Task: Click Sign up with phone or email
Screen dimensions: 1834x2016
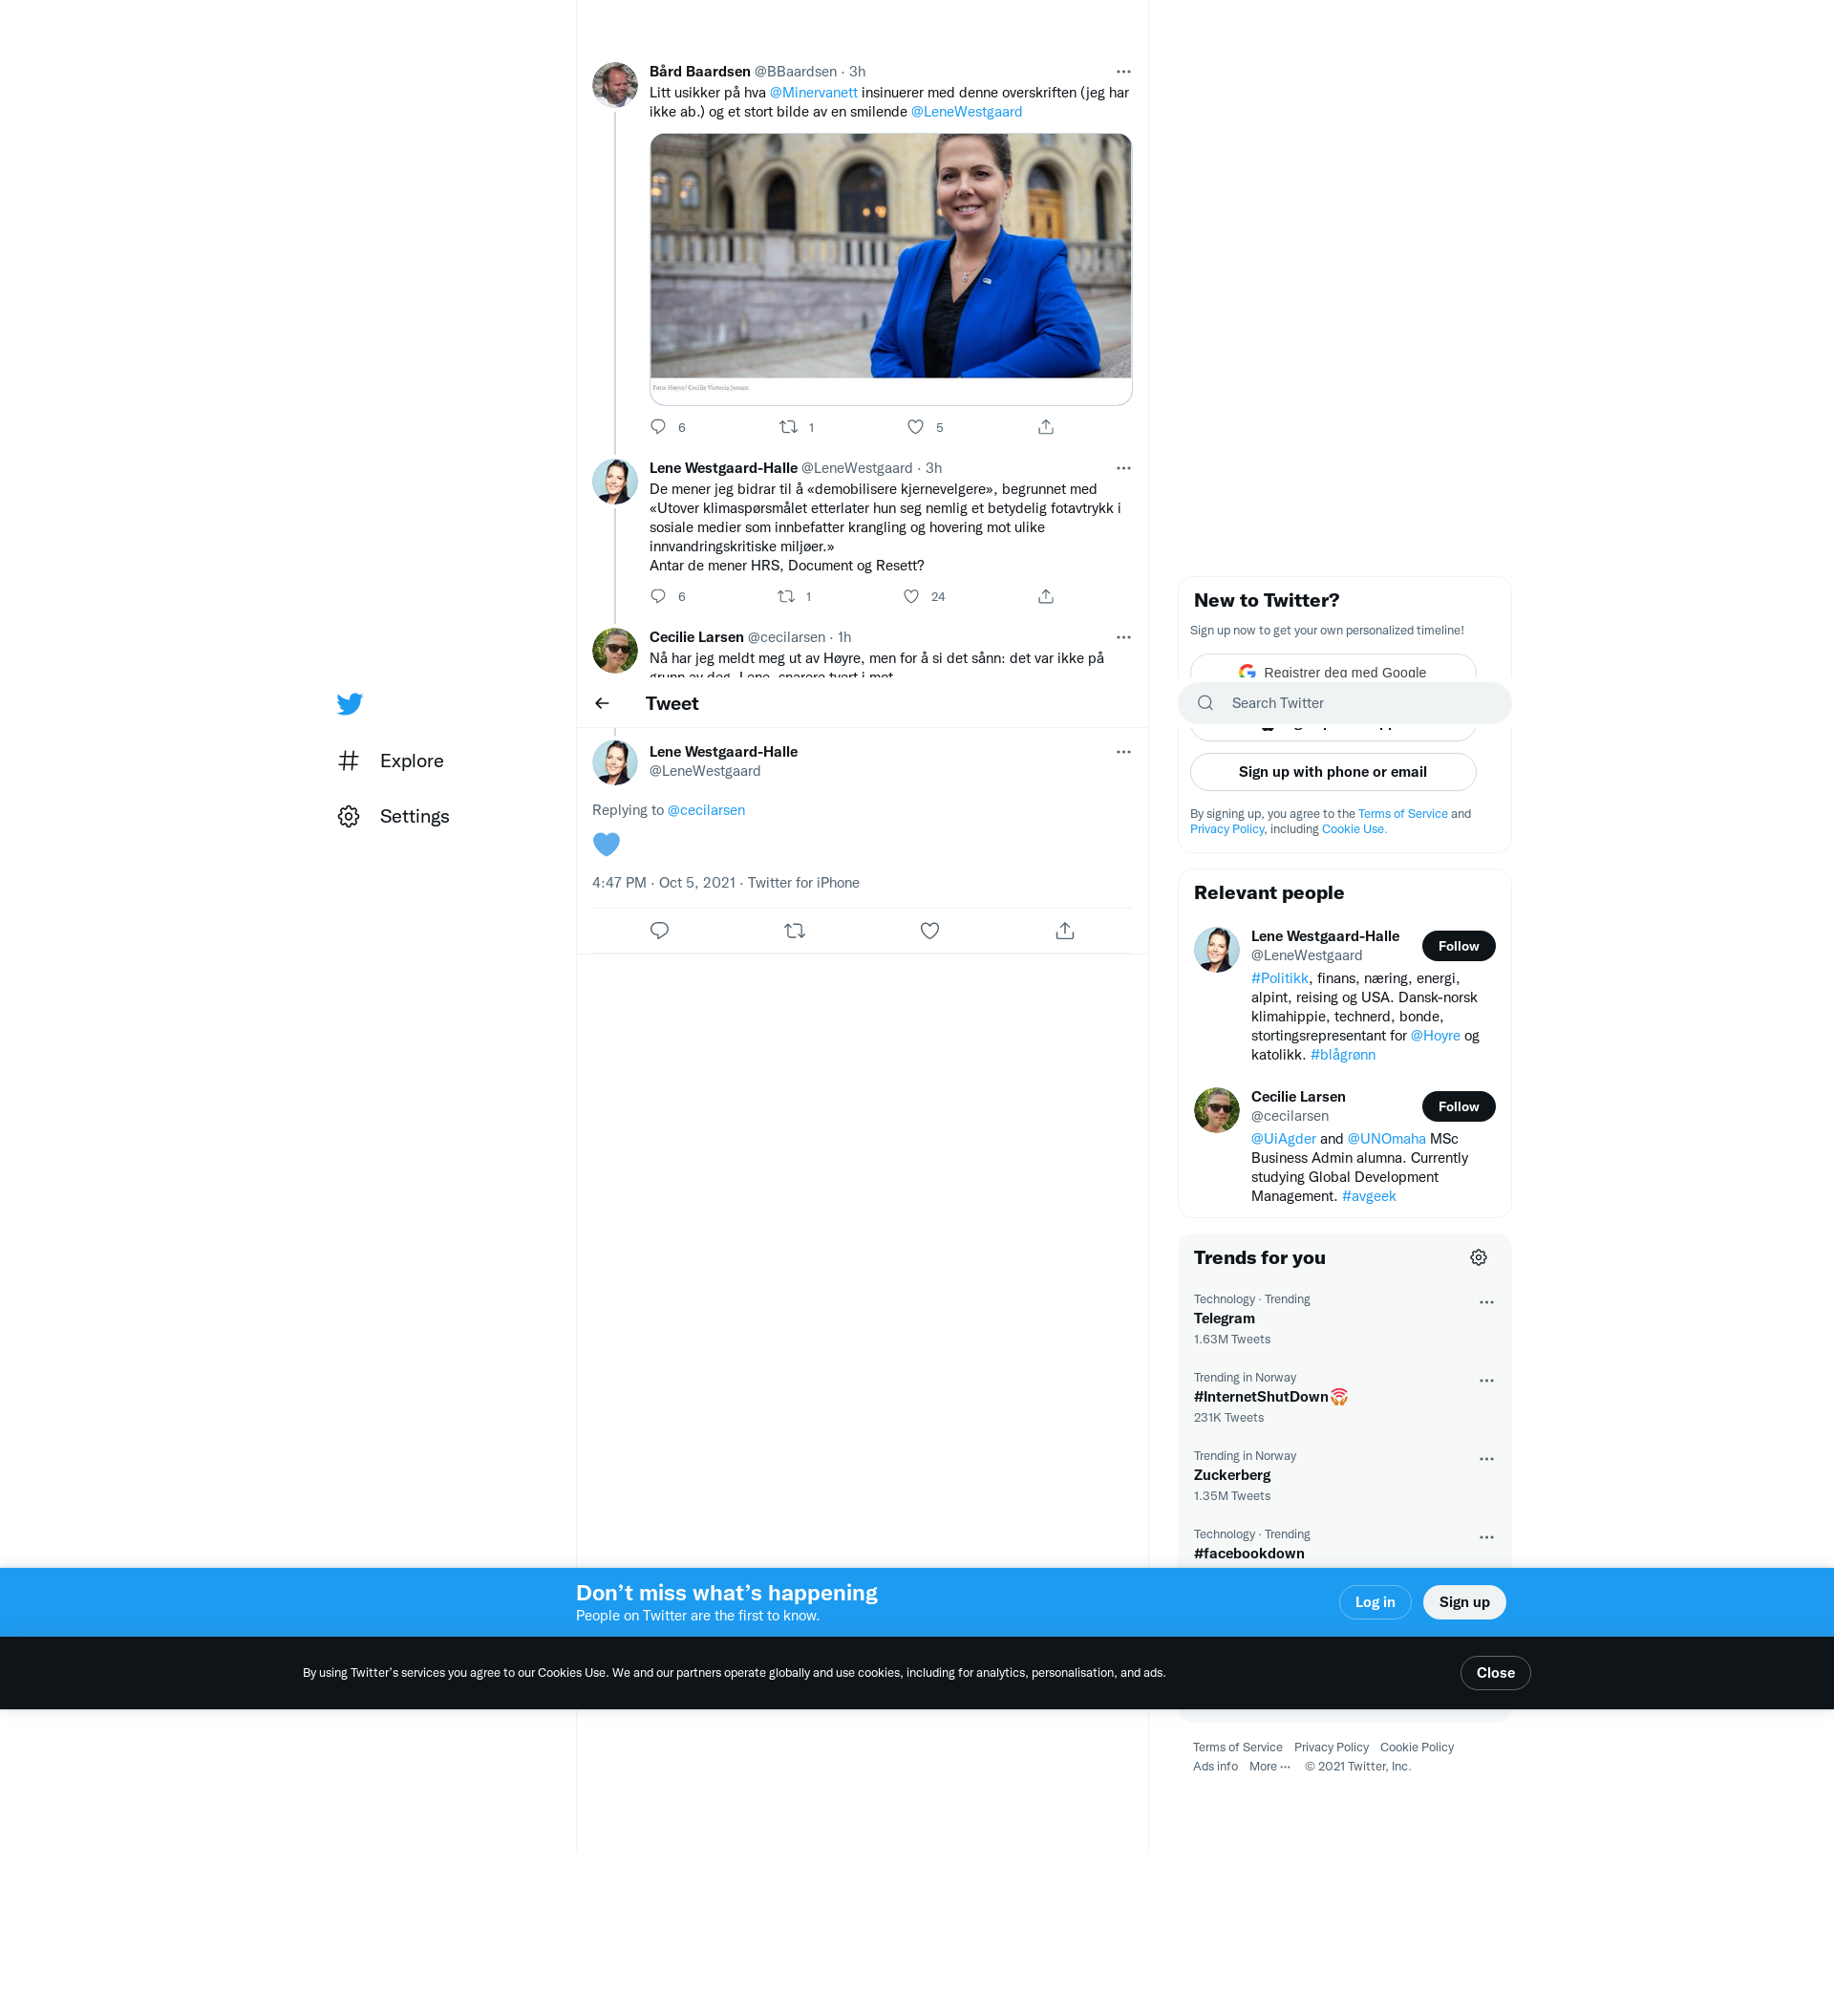Action: 1332,772
